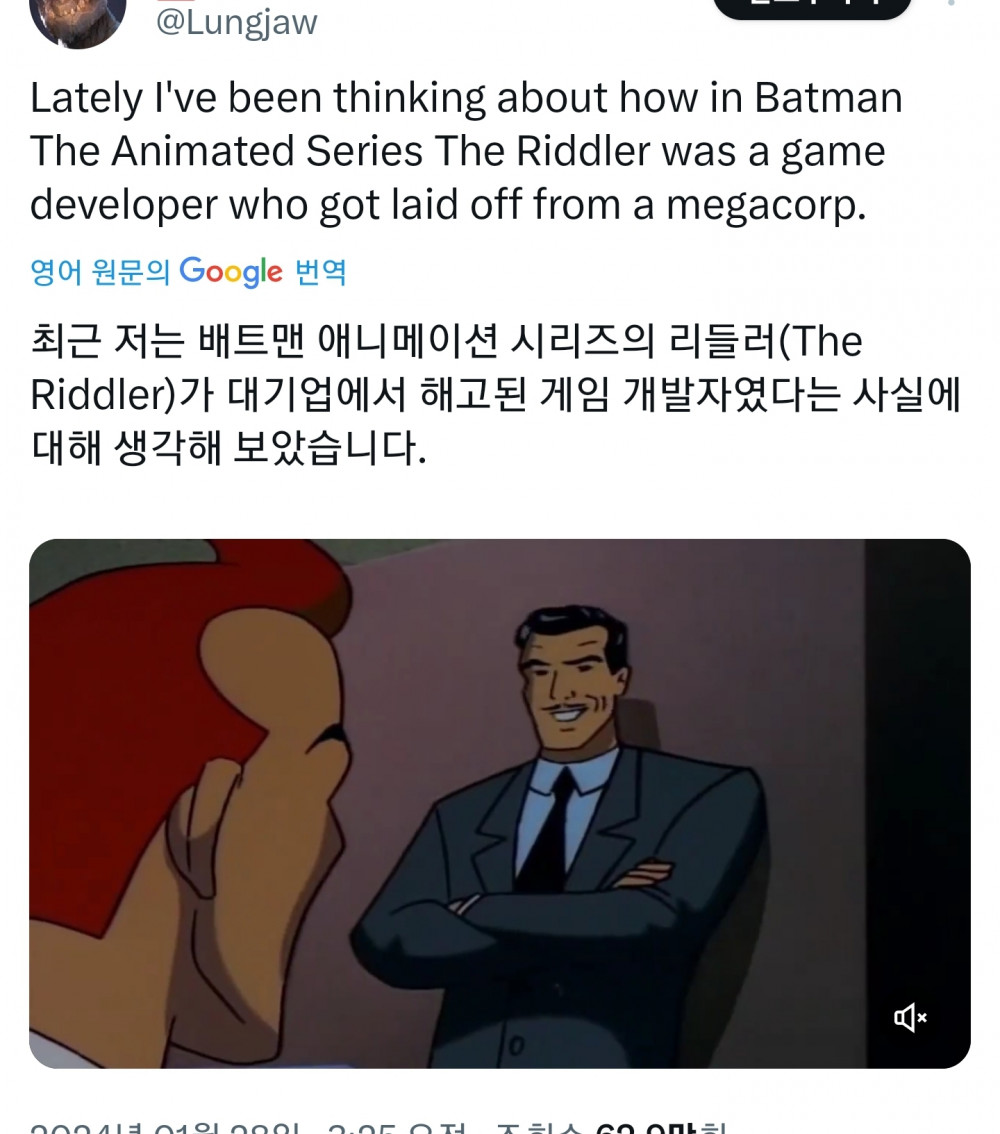Click the blue "번역" link
Screen dimensions: 1000x1134
(x=321, y=272)
